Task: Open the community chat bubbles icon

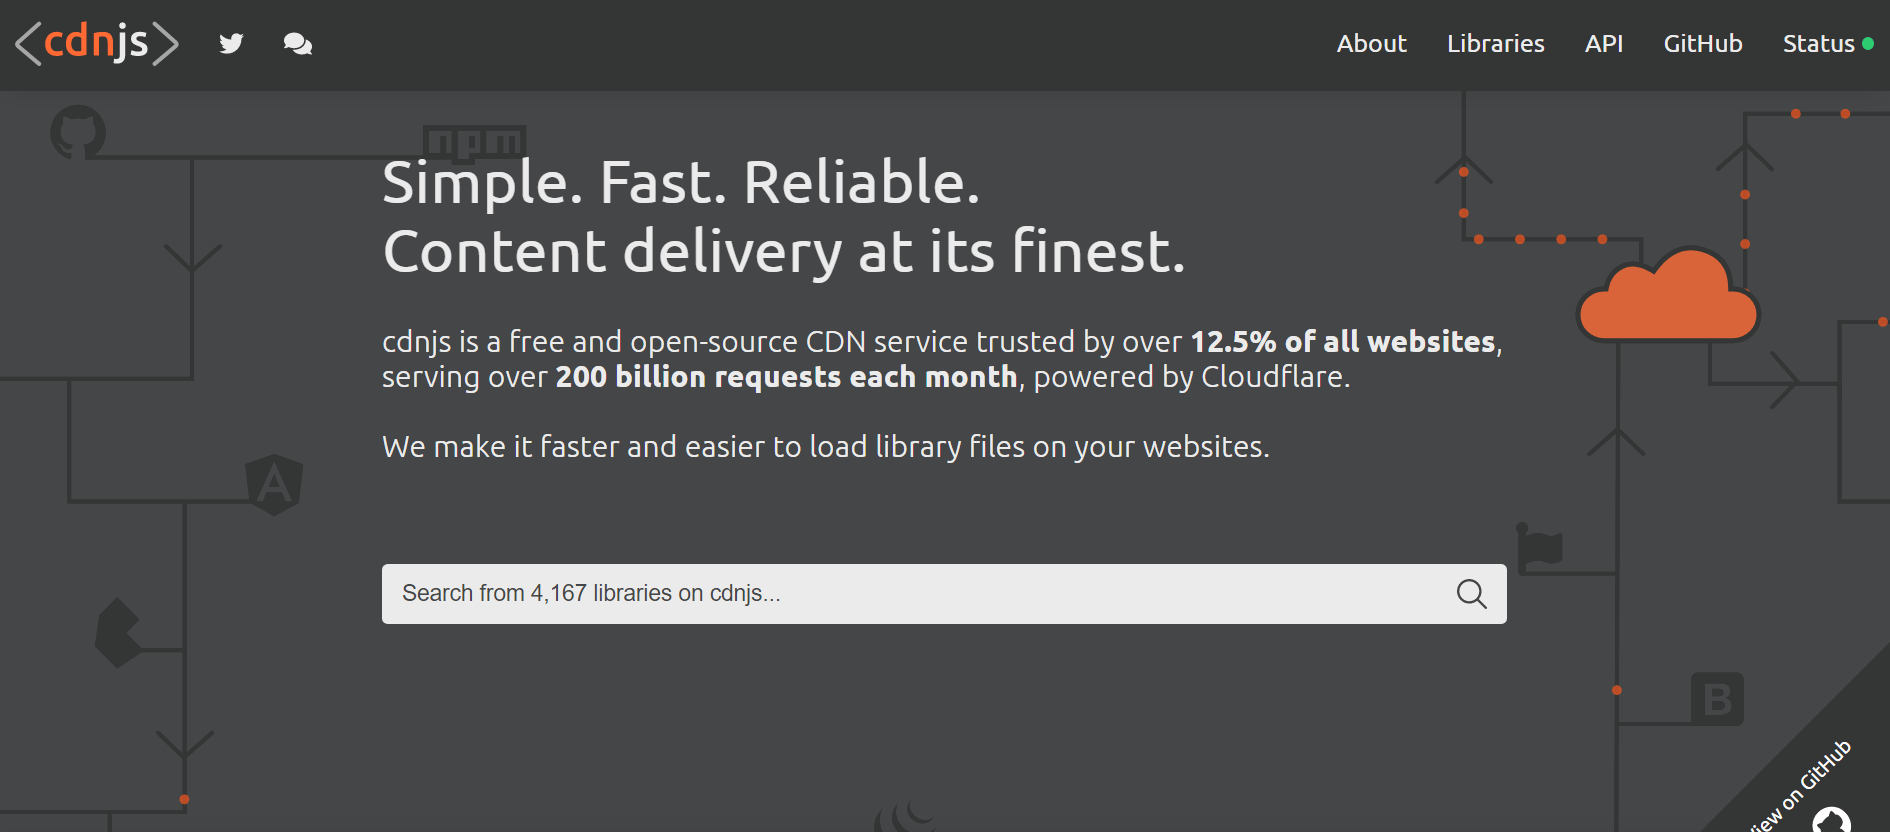Action: (297, 44)
